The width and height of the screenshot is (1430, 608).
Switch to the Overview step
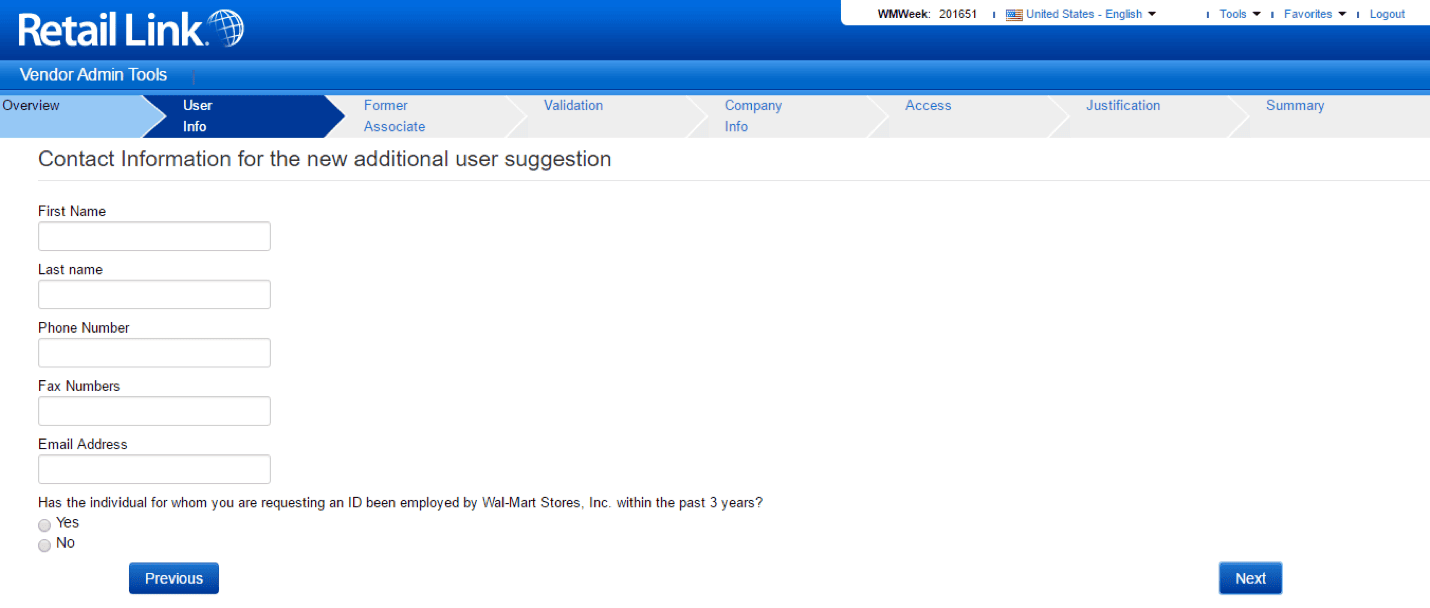(31, 105)
